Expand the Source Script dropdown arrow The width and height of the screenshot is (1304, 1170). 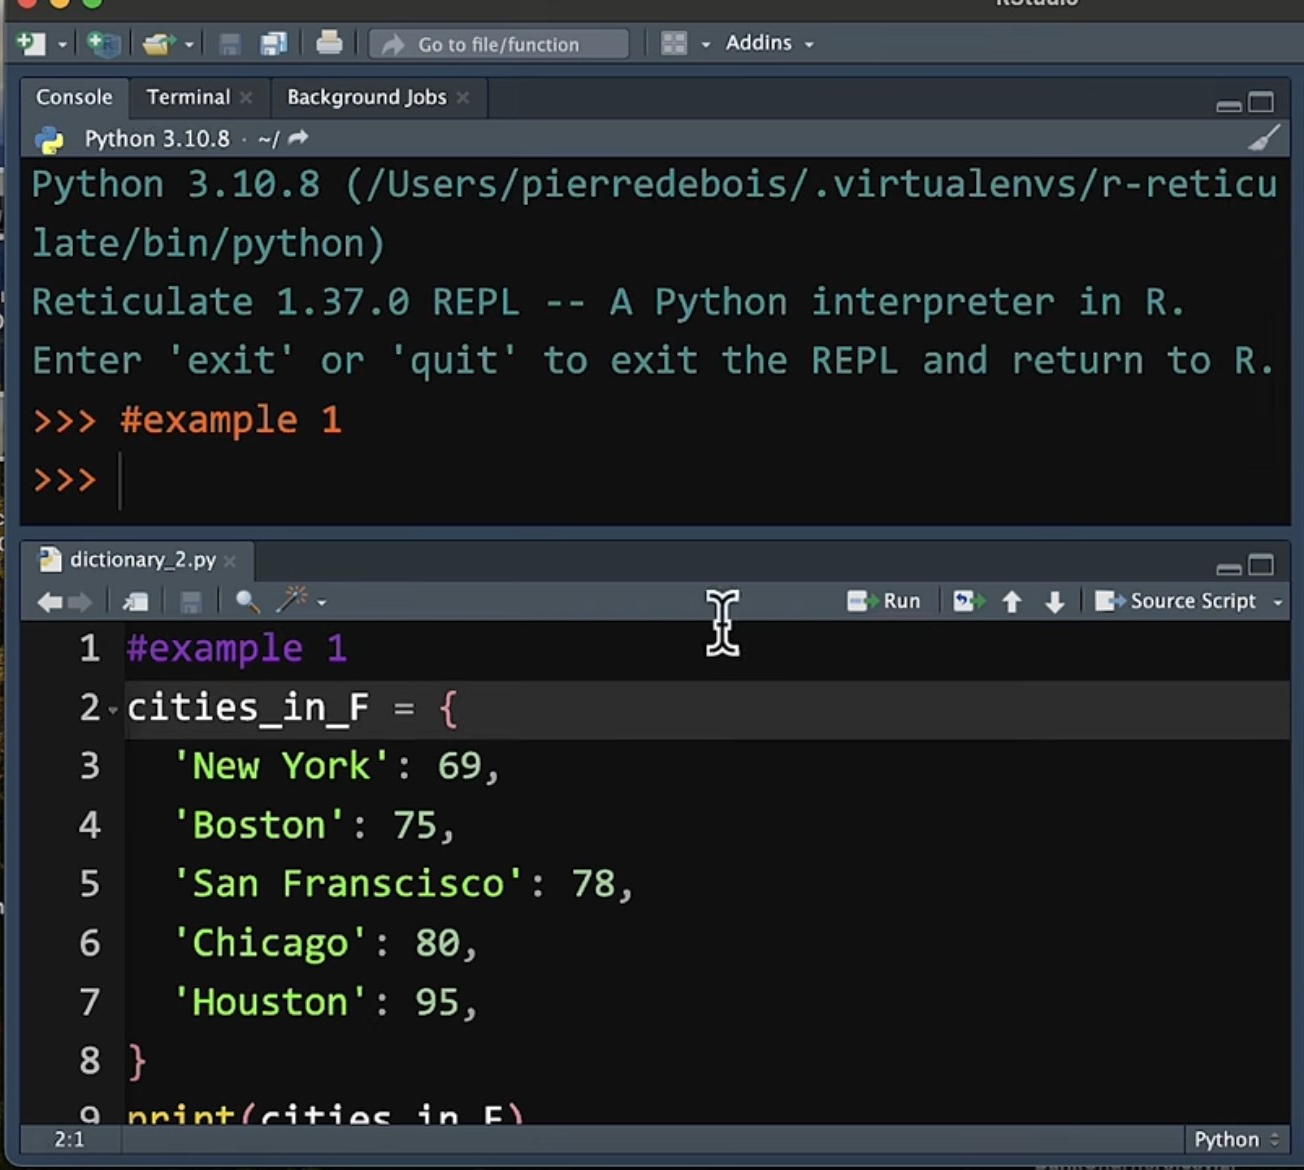pos(1277,602)
